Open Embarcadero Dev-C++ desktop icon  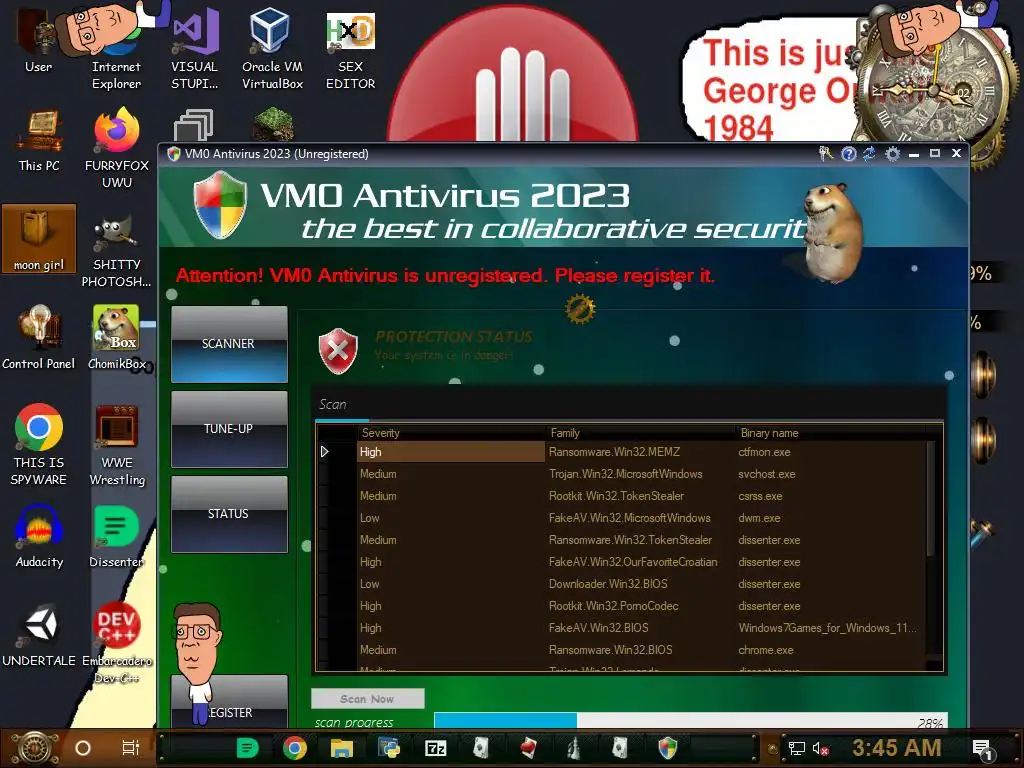point(117,643)
